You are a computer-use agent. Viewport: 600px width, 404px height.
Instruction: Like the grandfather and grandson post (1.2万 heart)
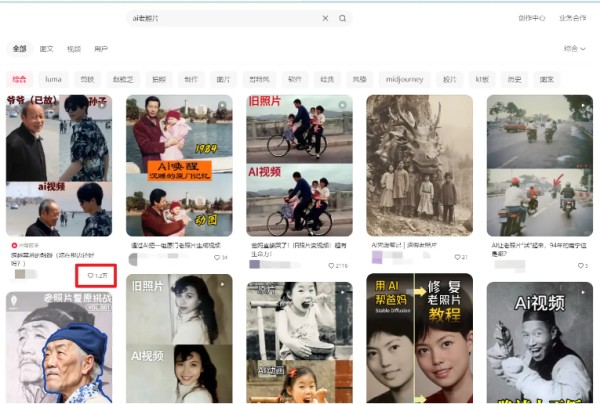[90, 275]
